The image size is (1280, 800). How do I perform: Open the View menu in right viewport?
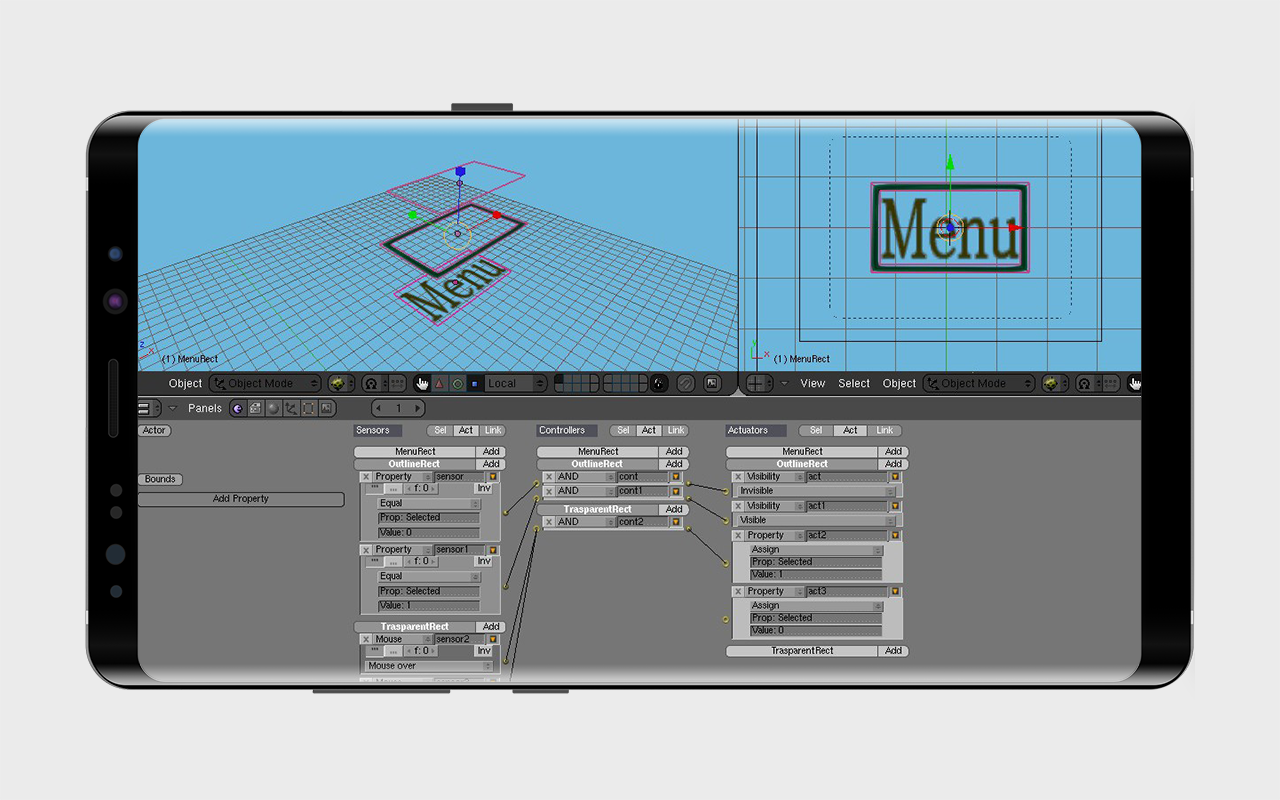[x=813, y=383]
